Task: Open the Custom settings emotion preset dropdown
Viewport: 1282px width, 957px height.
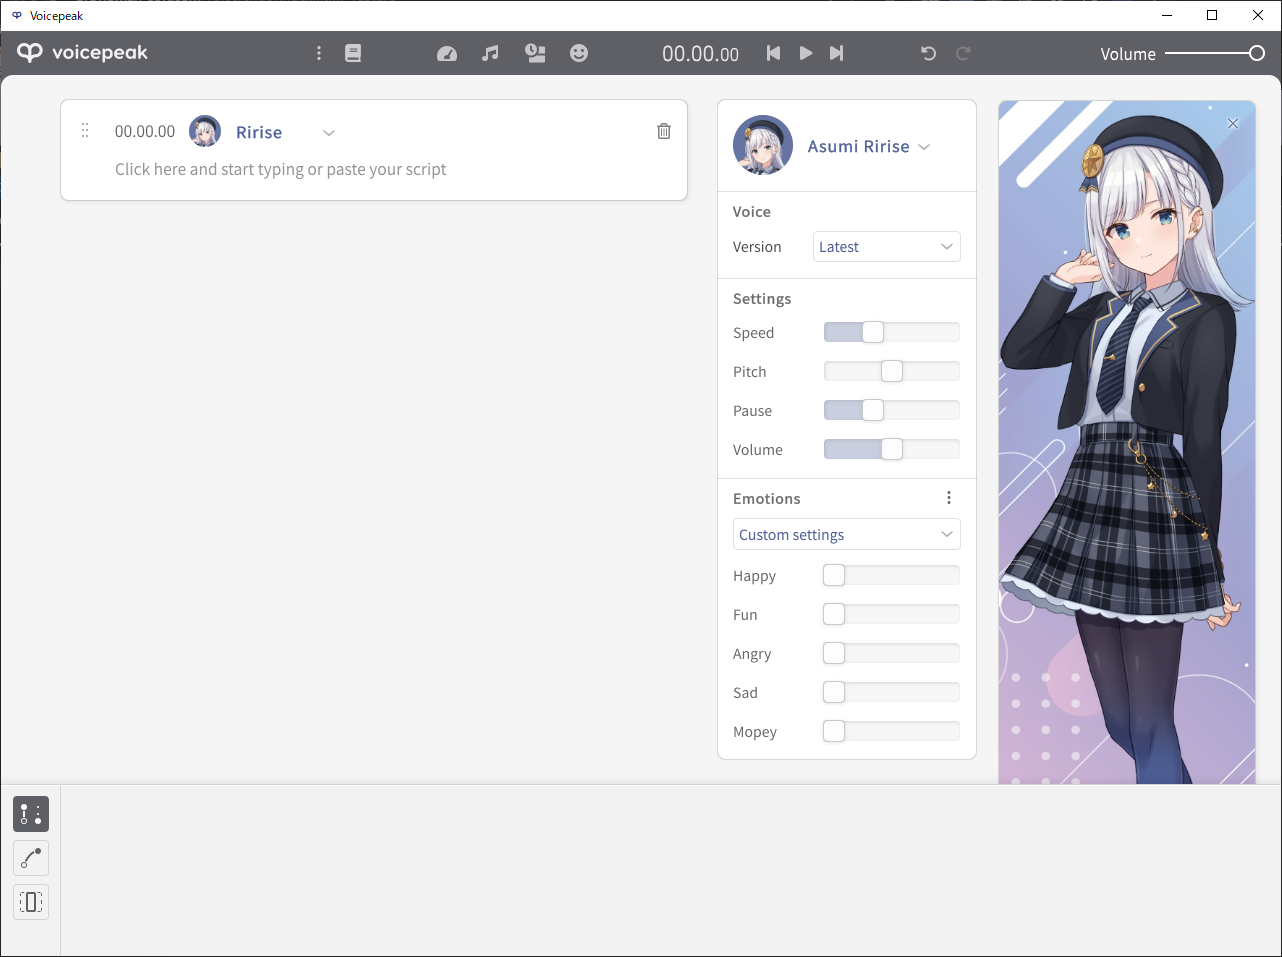Action: point(847,534)
